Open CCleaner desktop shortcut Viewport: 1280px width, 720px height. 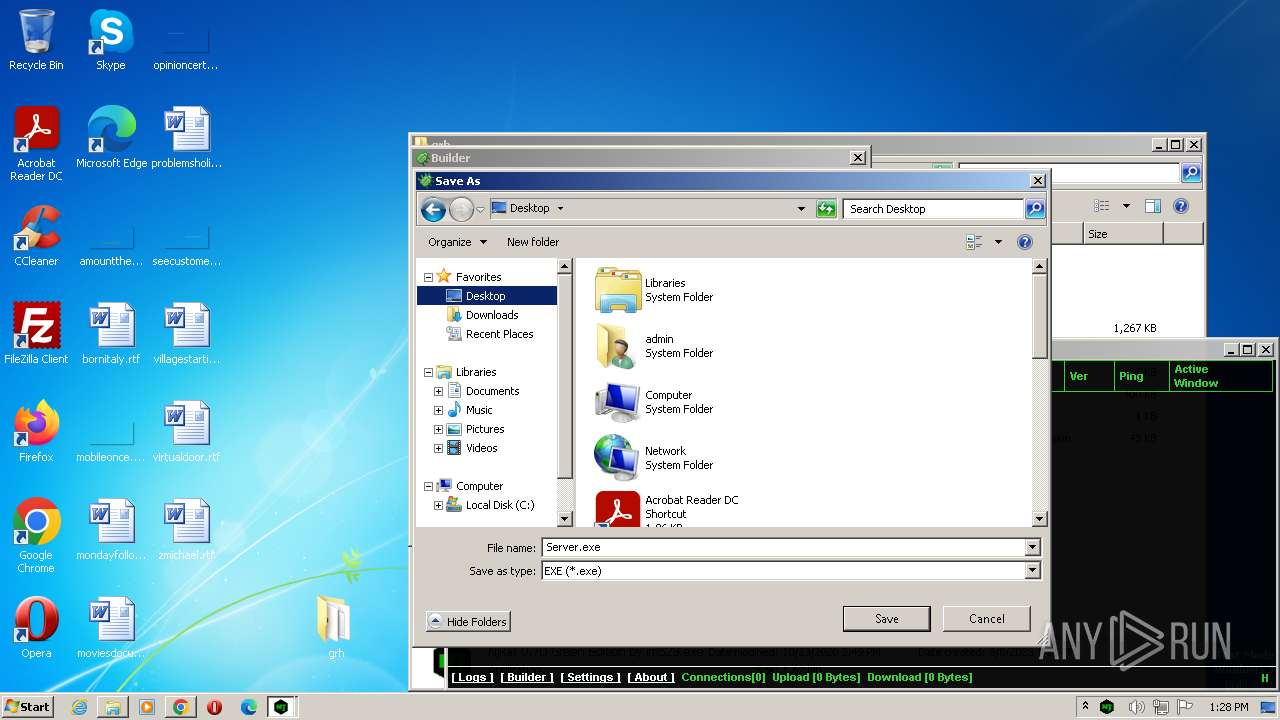(36, 236)
